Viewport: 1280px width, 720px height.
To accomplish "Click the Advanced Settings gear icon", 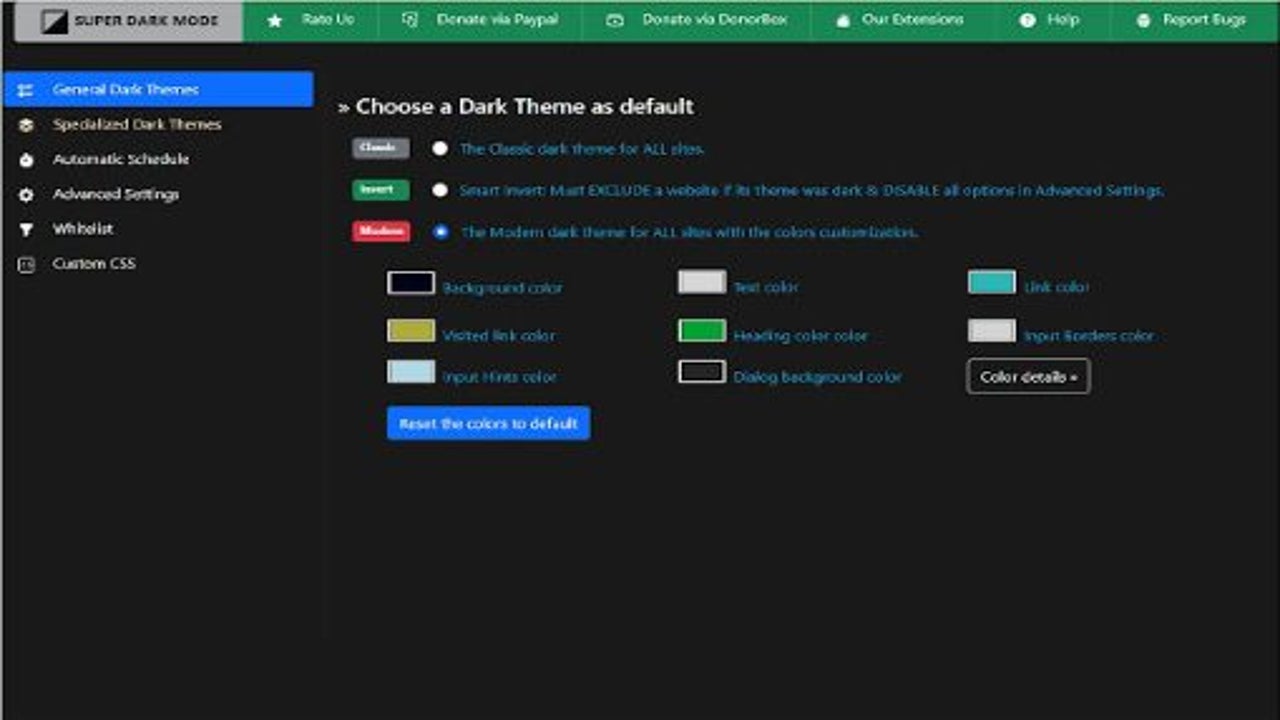I will point(26,195).
